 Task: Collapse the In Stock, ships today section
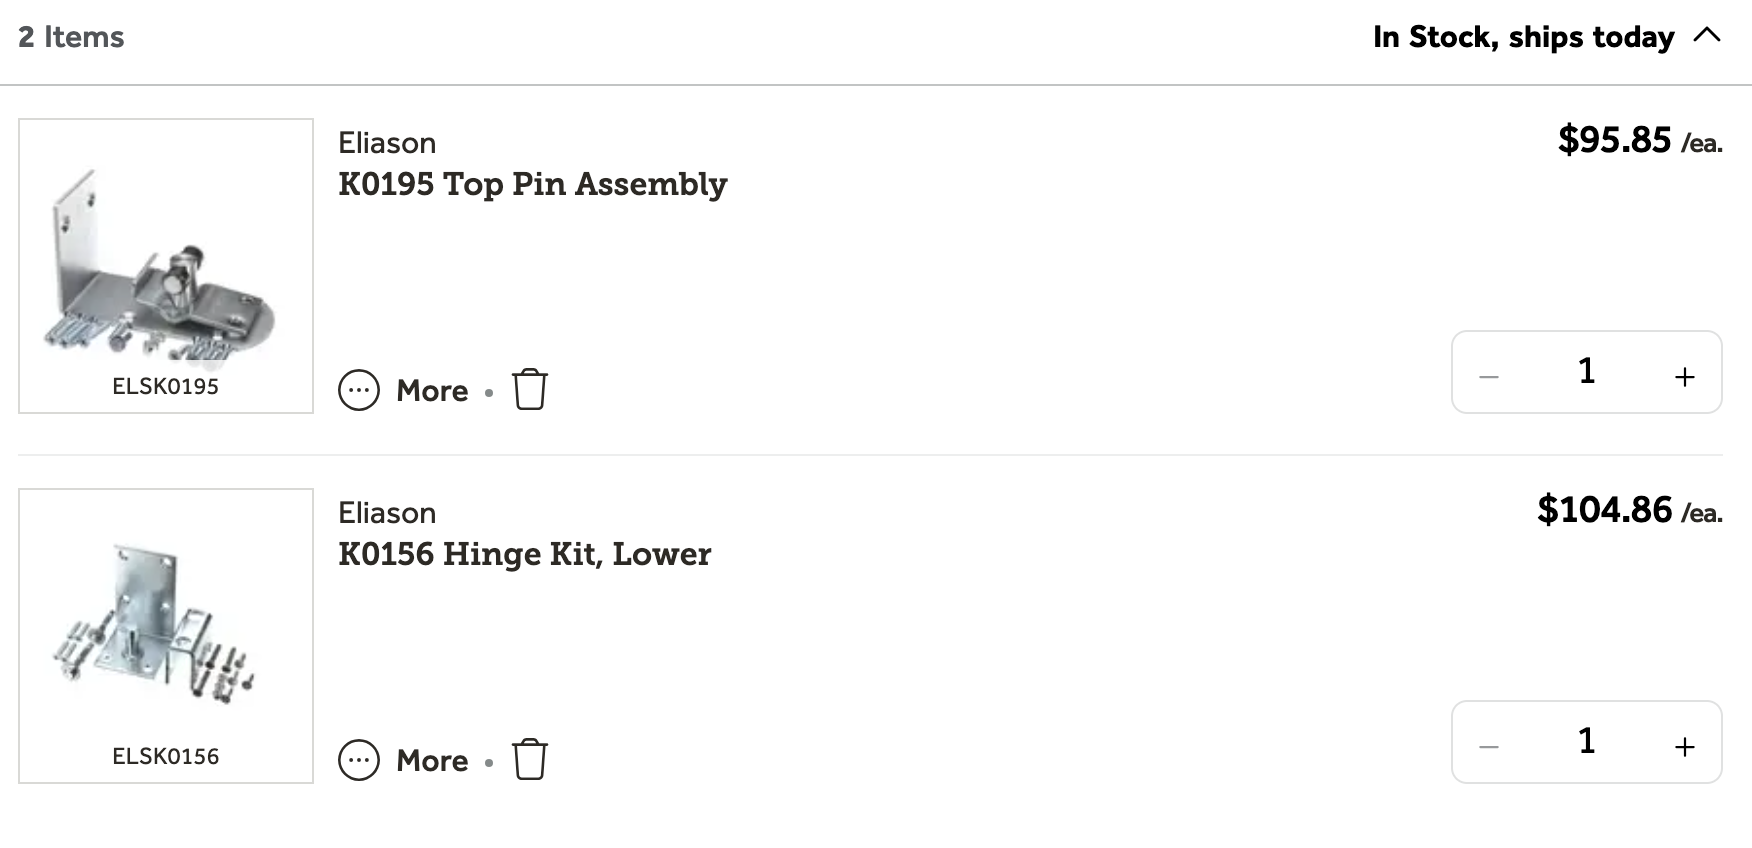[1547, 37]
